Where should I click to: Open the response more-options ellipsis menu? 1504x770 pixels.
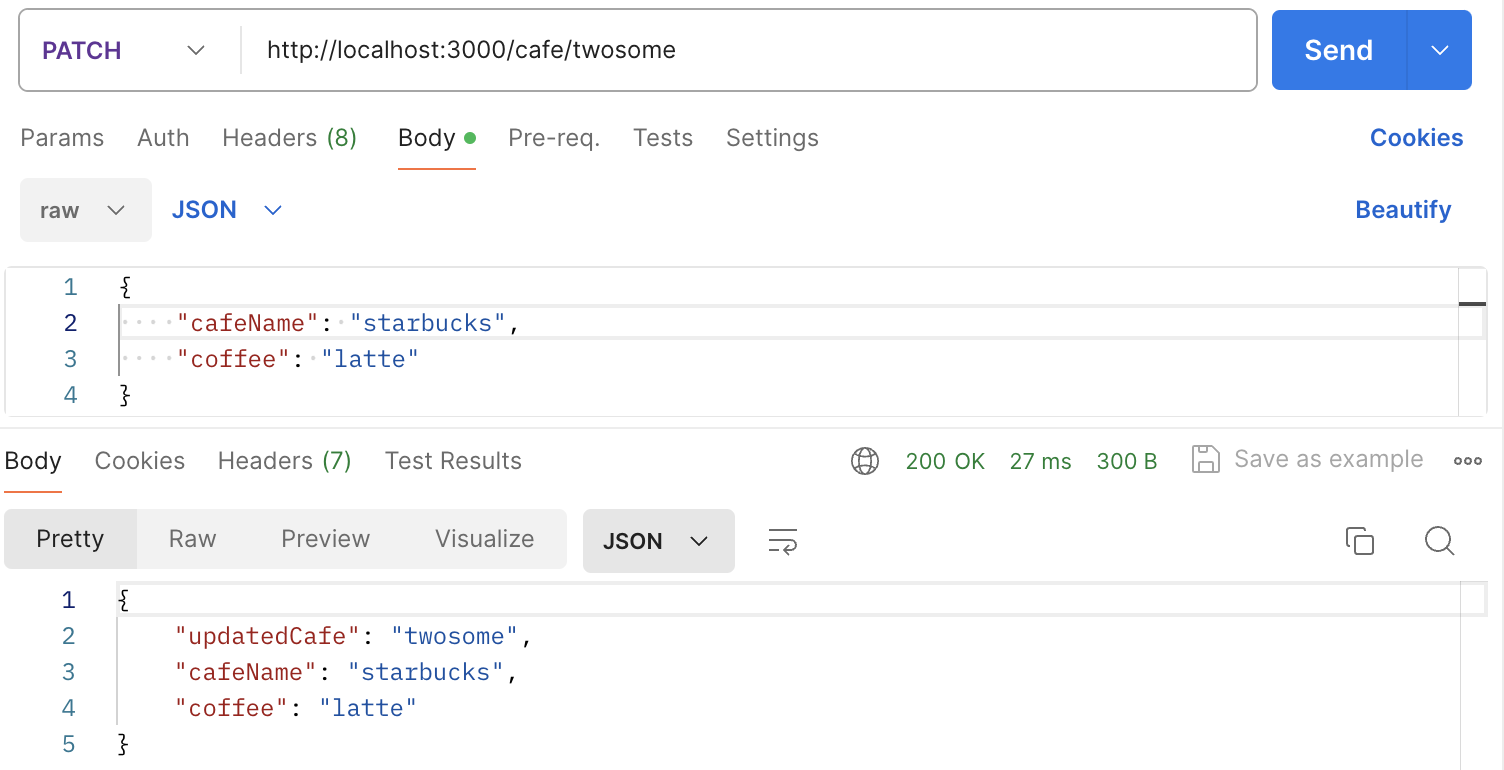[x=1467, y=461]
